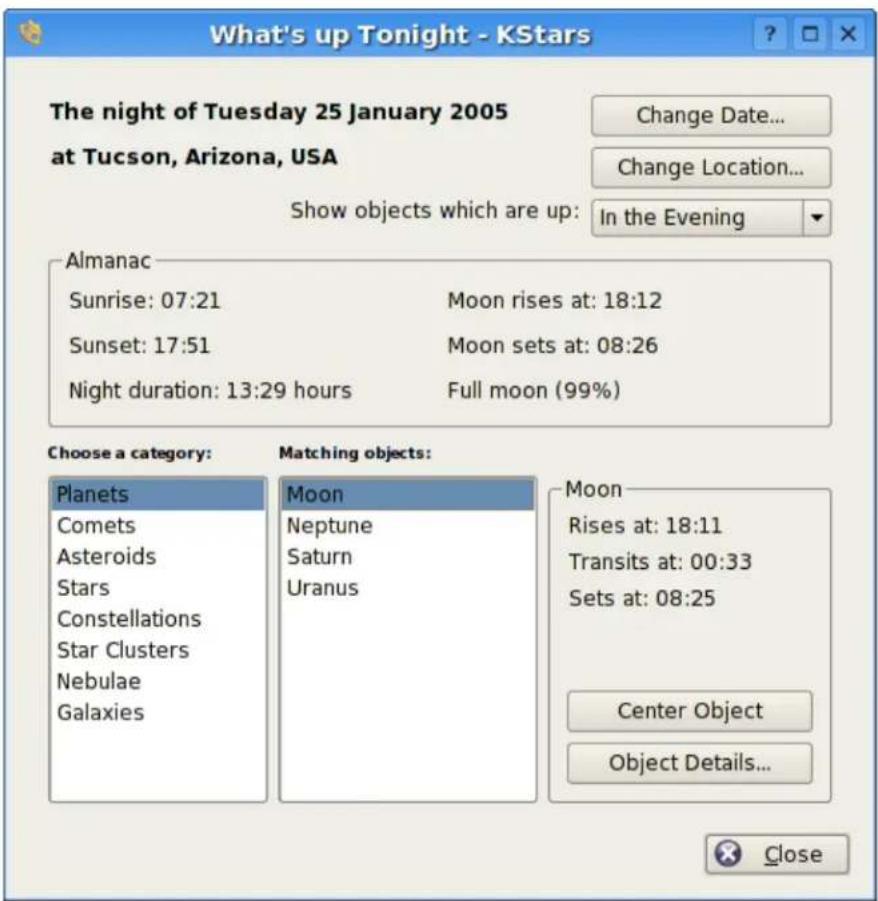Select the Asteroids category
Viewport: 878px width, 901px height.
(158, 556)
